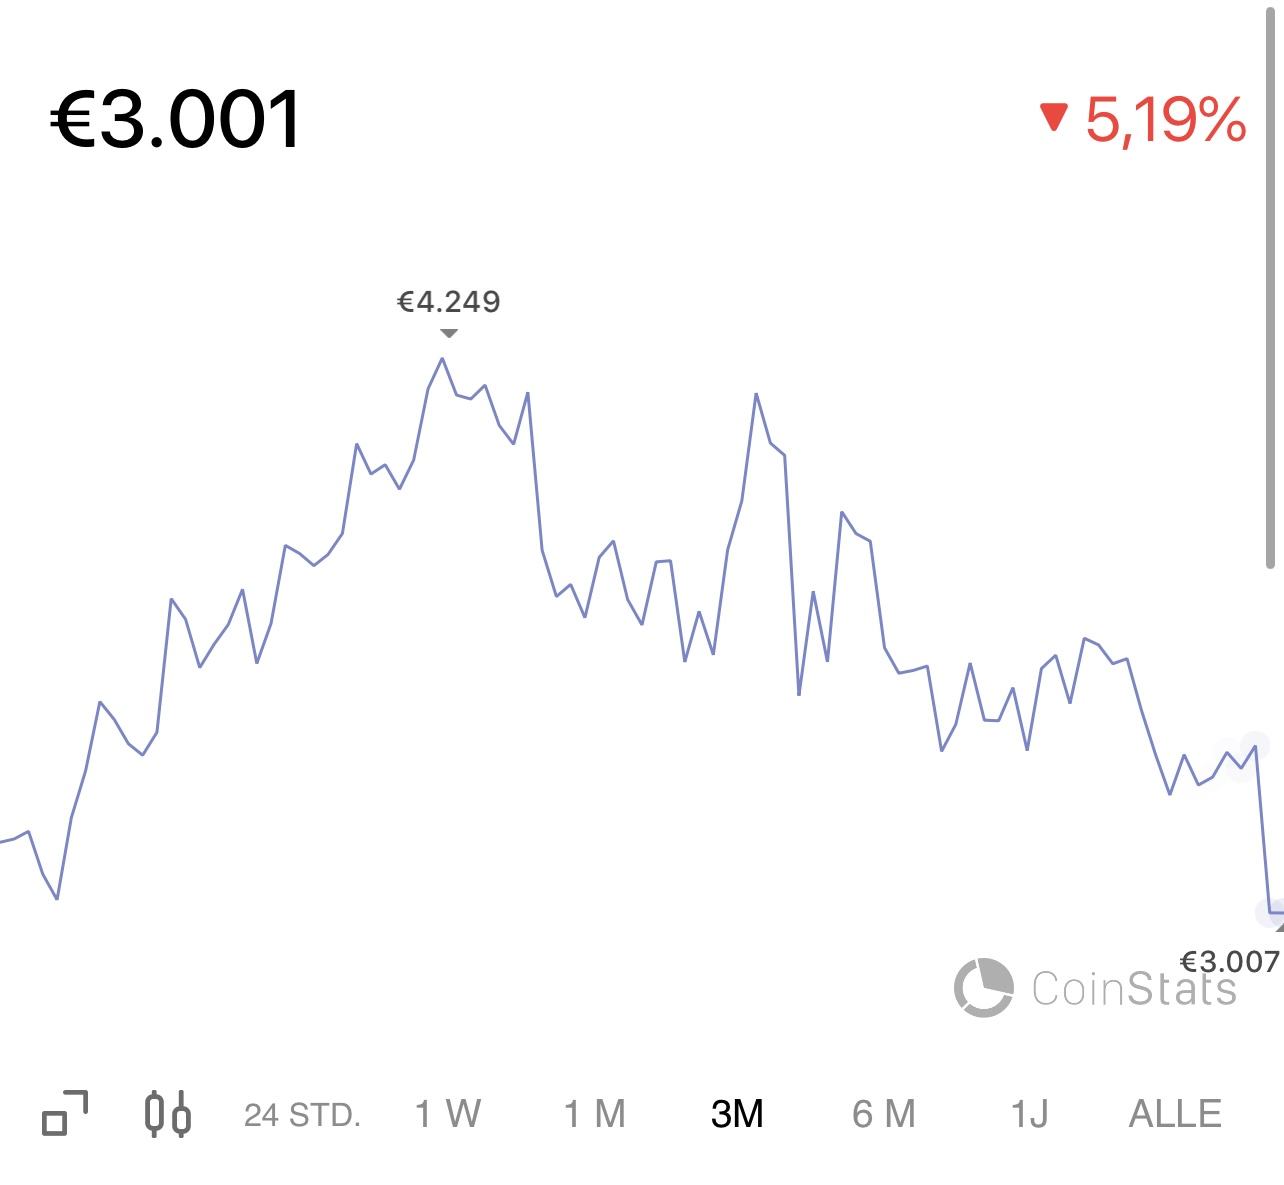Show the 1 M price range

tap(594, 1113)
